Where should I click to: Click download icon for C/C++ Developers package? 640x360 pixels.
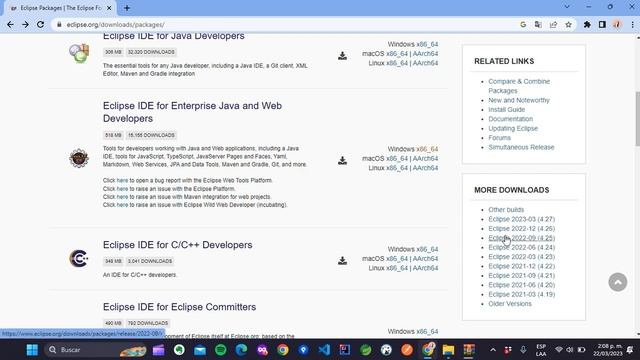pyautogui.click(x=342, y=260)
